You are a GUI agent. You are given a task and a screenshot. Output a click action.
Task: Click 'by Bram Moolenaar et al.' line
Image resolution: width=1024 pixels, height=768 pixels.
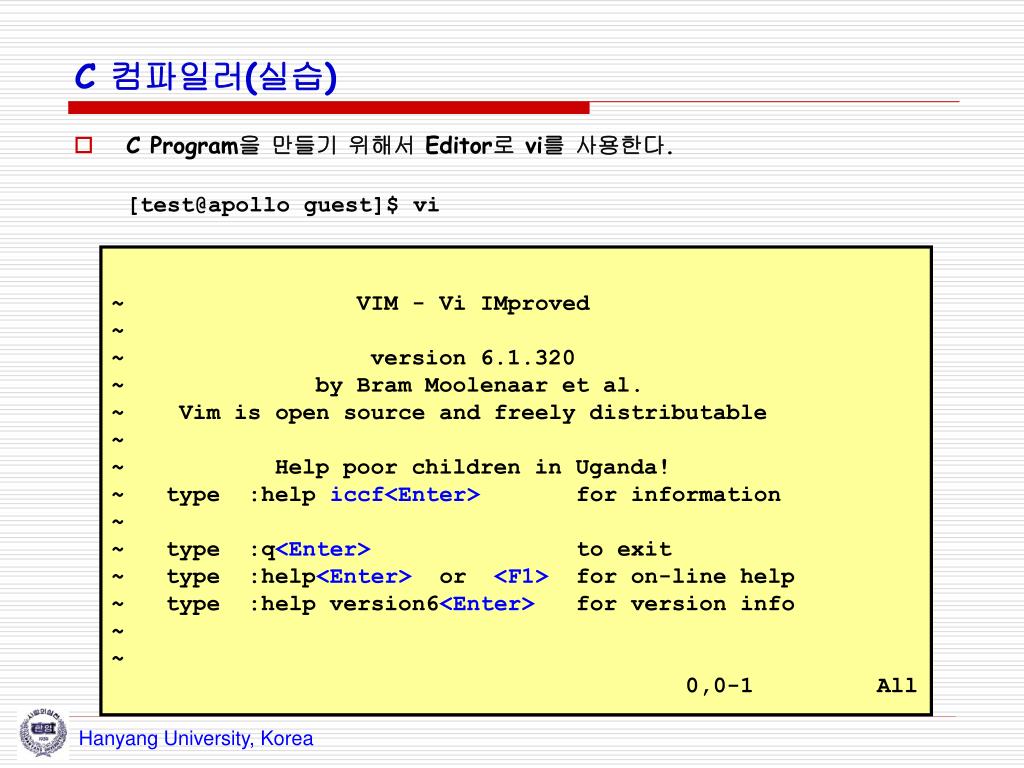point(478,385)
